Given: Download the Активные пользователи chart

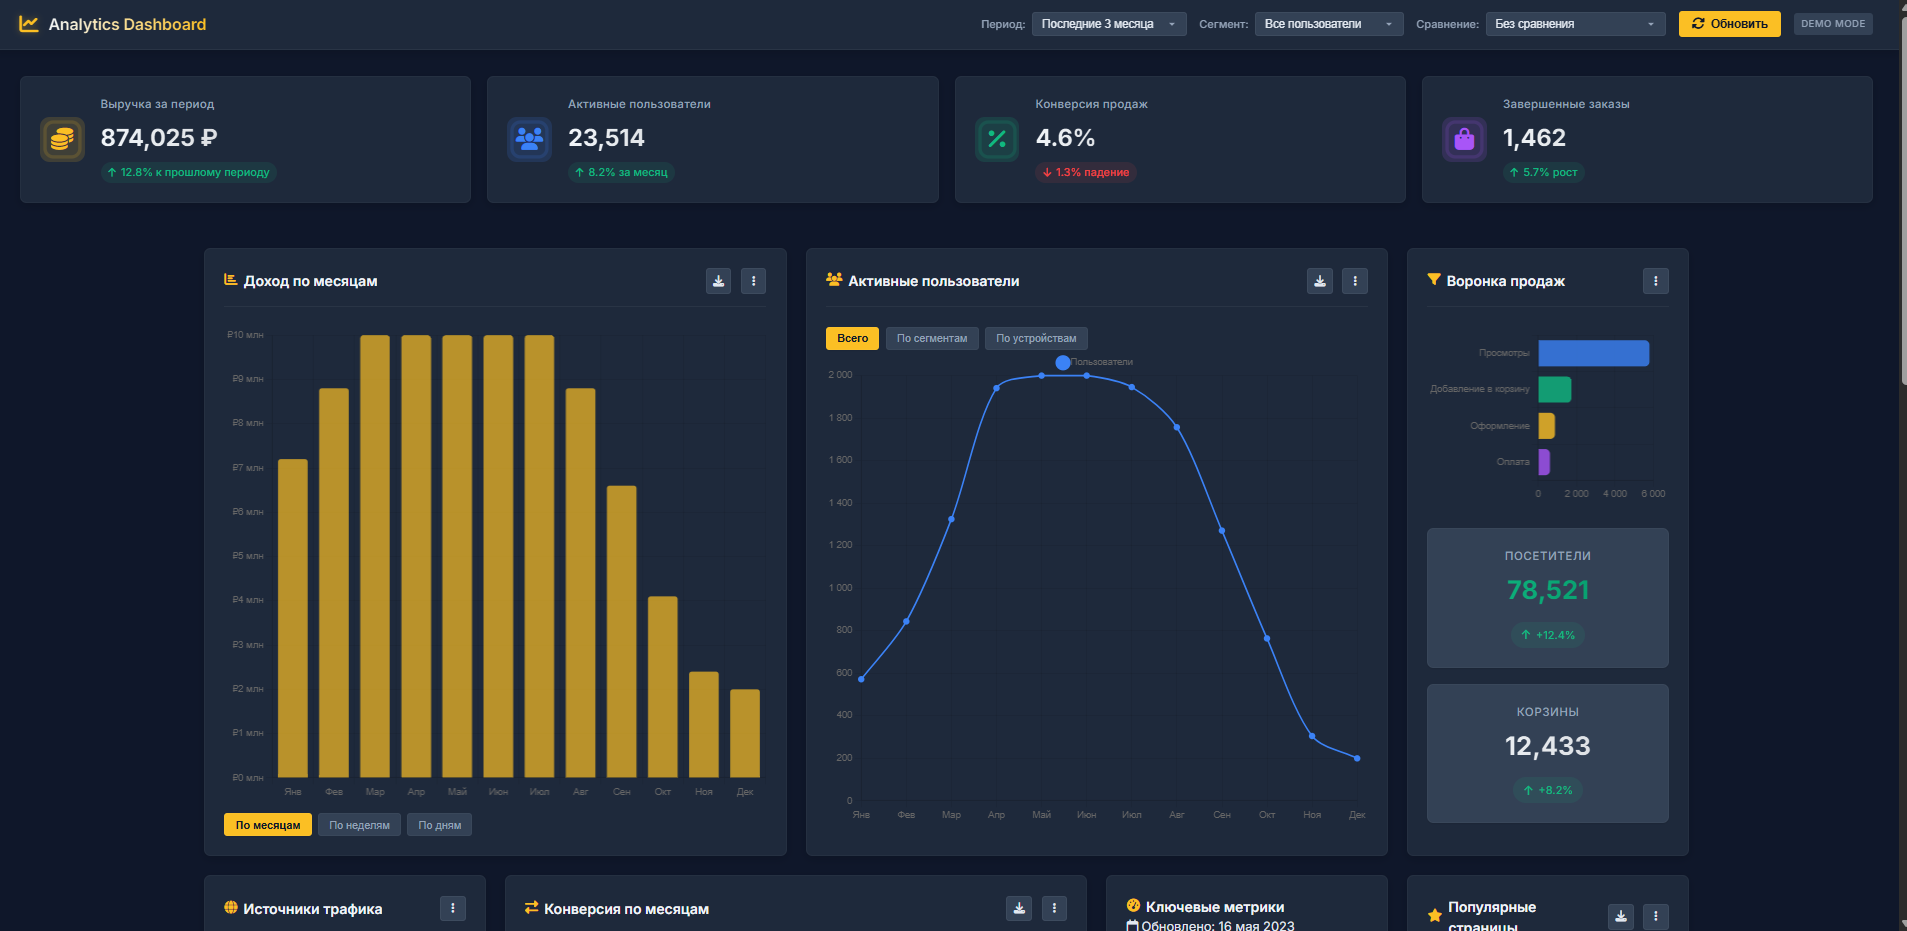Looking at the screenshot, I should pyautogui.click(x=1319, y=281).
